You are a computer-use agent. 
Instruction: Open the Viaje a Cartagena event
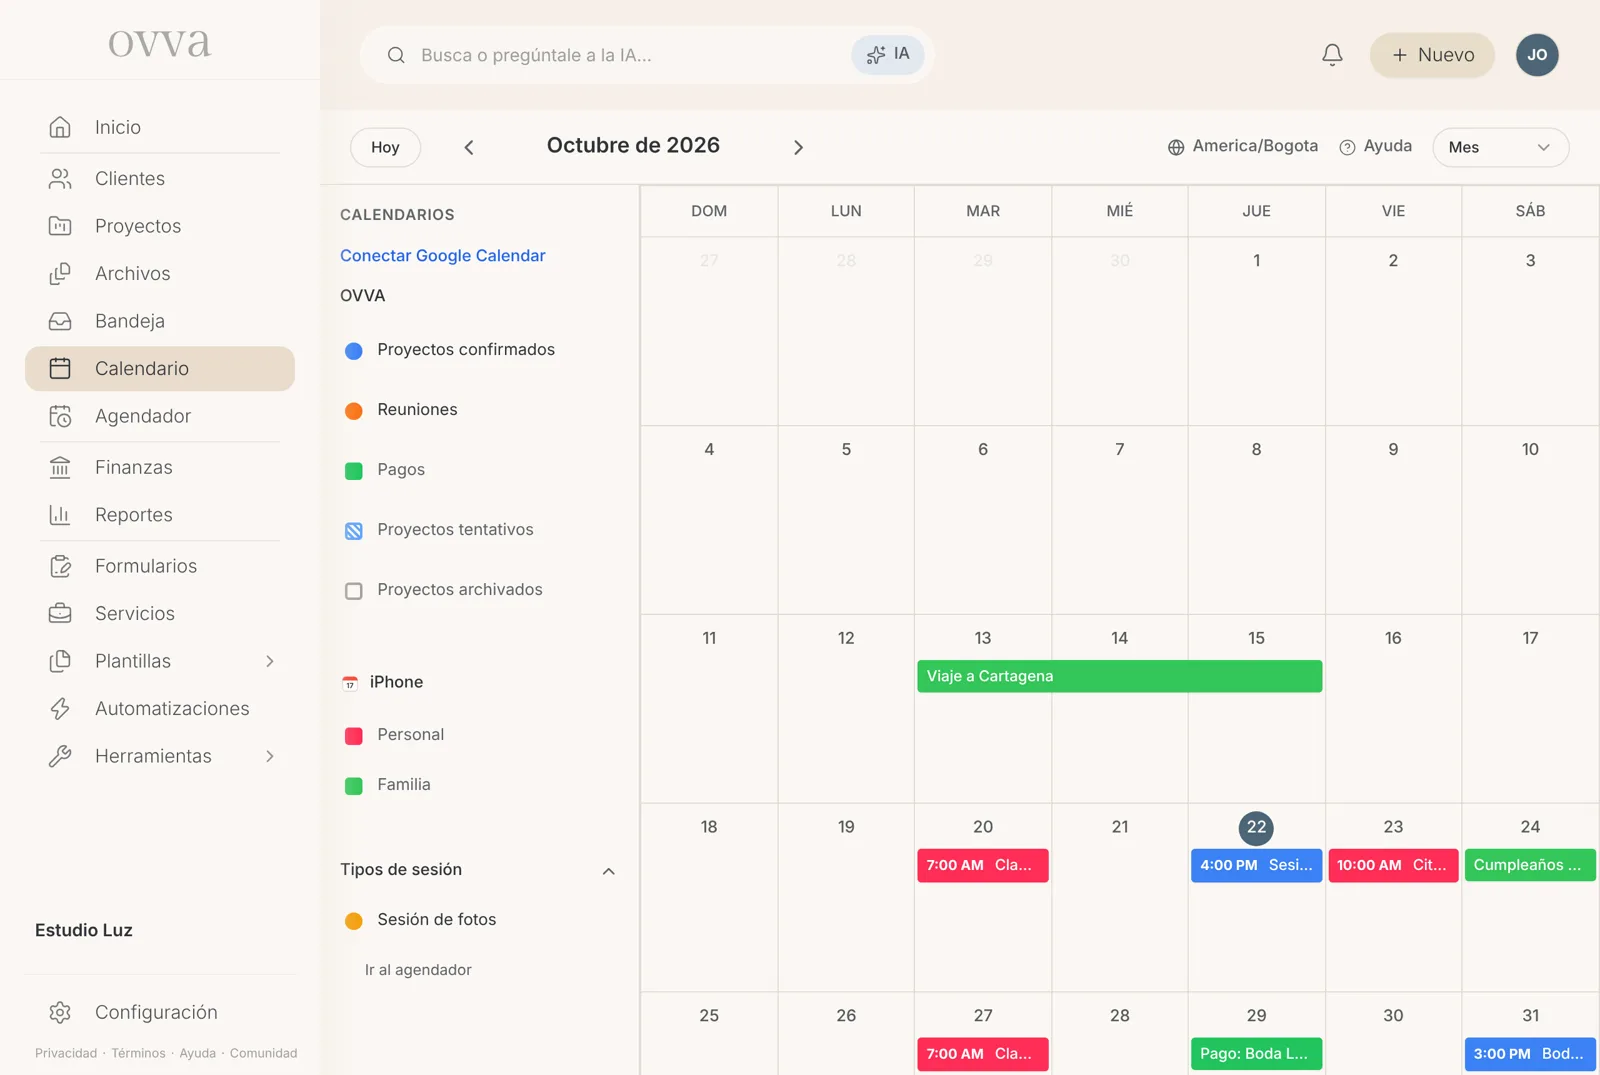1120,676
